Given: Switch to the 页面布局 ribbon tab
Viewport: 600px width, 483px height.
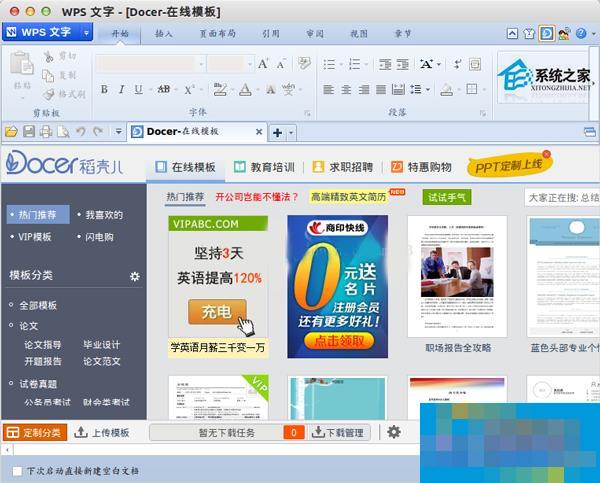Looking at the screenshot, I should (x=217, y=34).
